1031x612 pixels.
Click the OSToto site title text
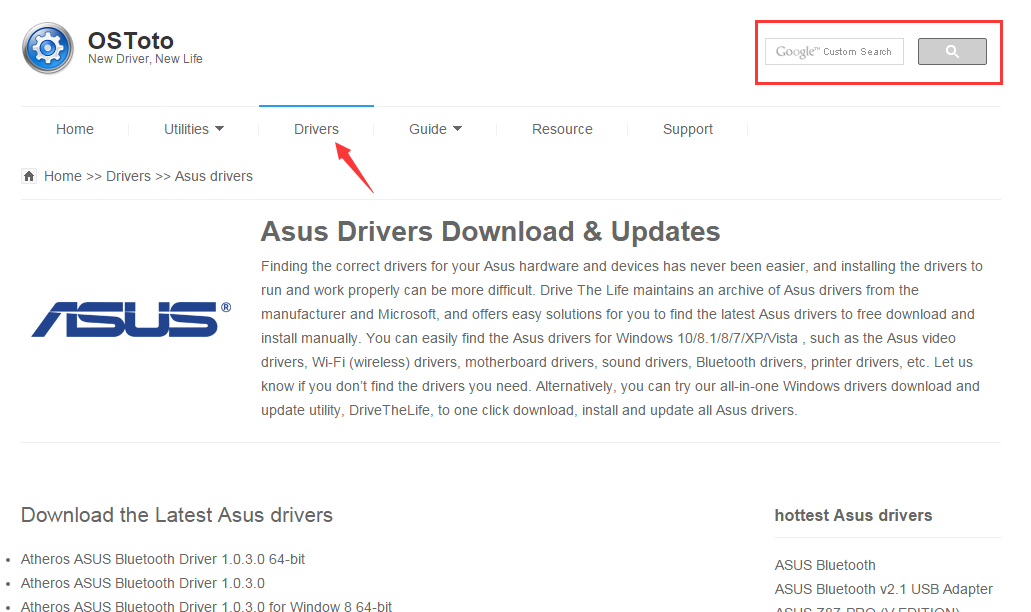pos(131,41)
